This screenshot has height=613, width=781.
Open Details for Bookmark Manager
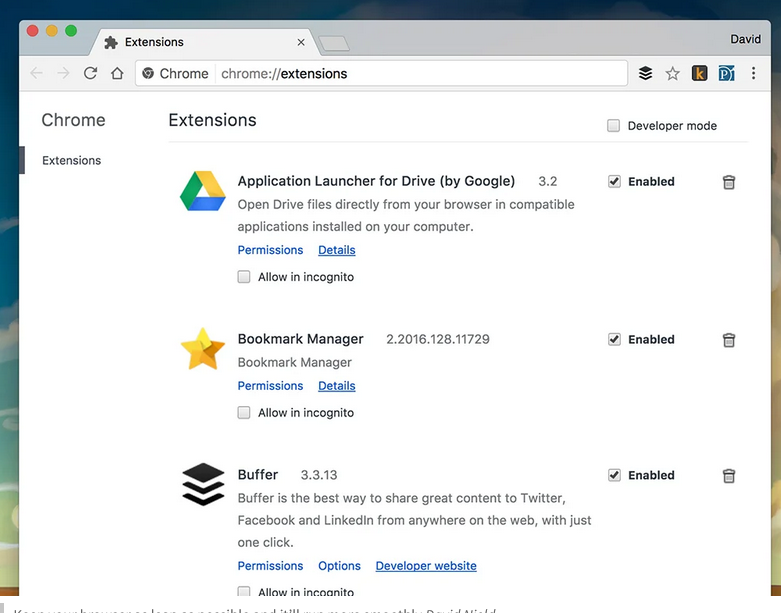[x=337, y=386]
